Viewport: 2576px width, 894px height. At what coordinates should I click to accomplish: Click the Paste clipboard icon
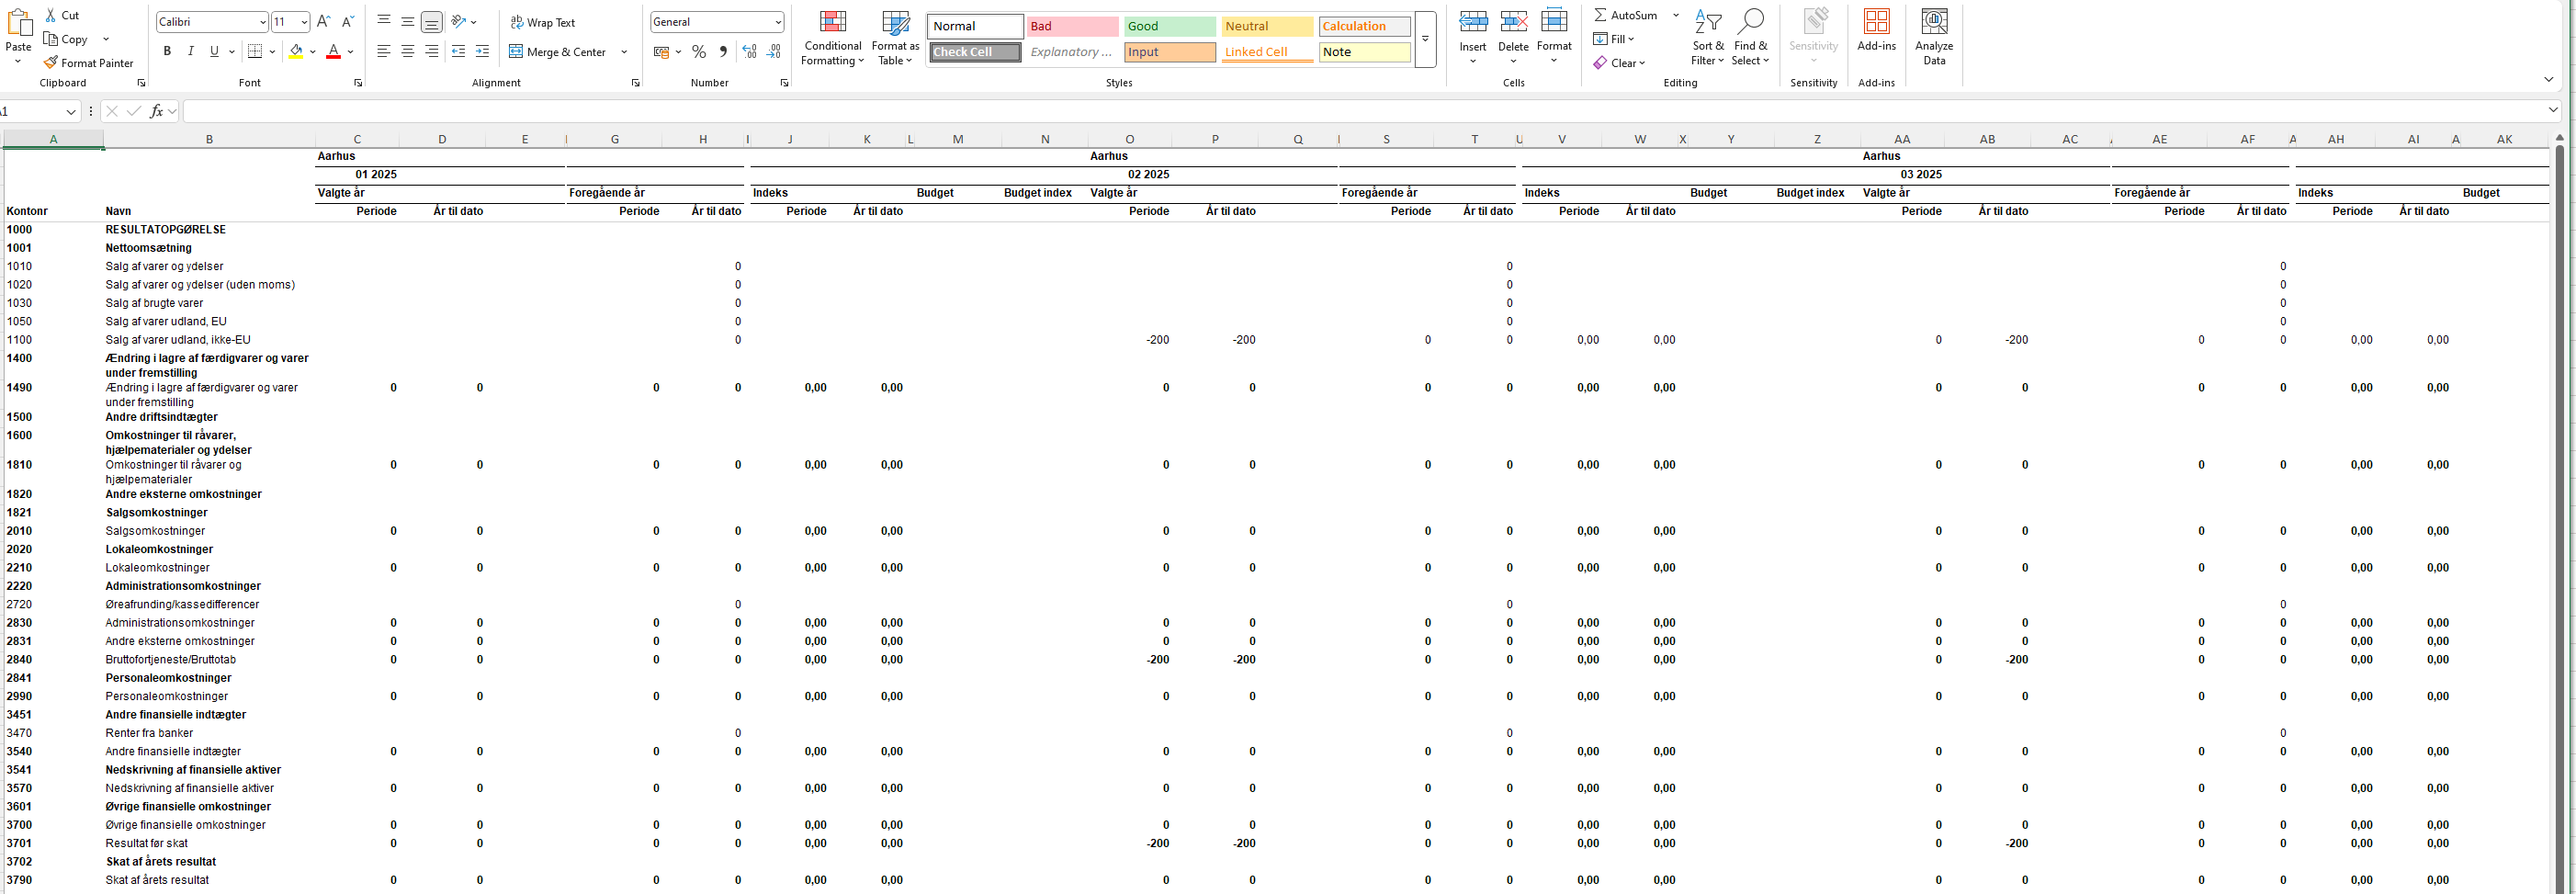18,24
